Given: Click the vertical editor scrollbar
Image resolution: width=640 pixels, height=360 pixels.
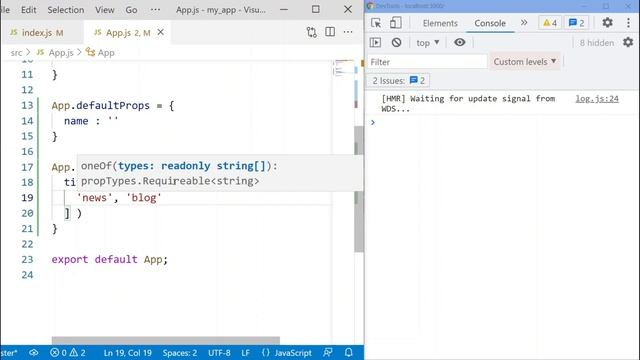Looking at the screenshot, I should point(359,188).
